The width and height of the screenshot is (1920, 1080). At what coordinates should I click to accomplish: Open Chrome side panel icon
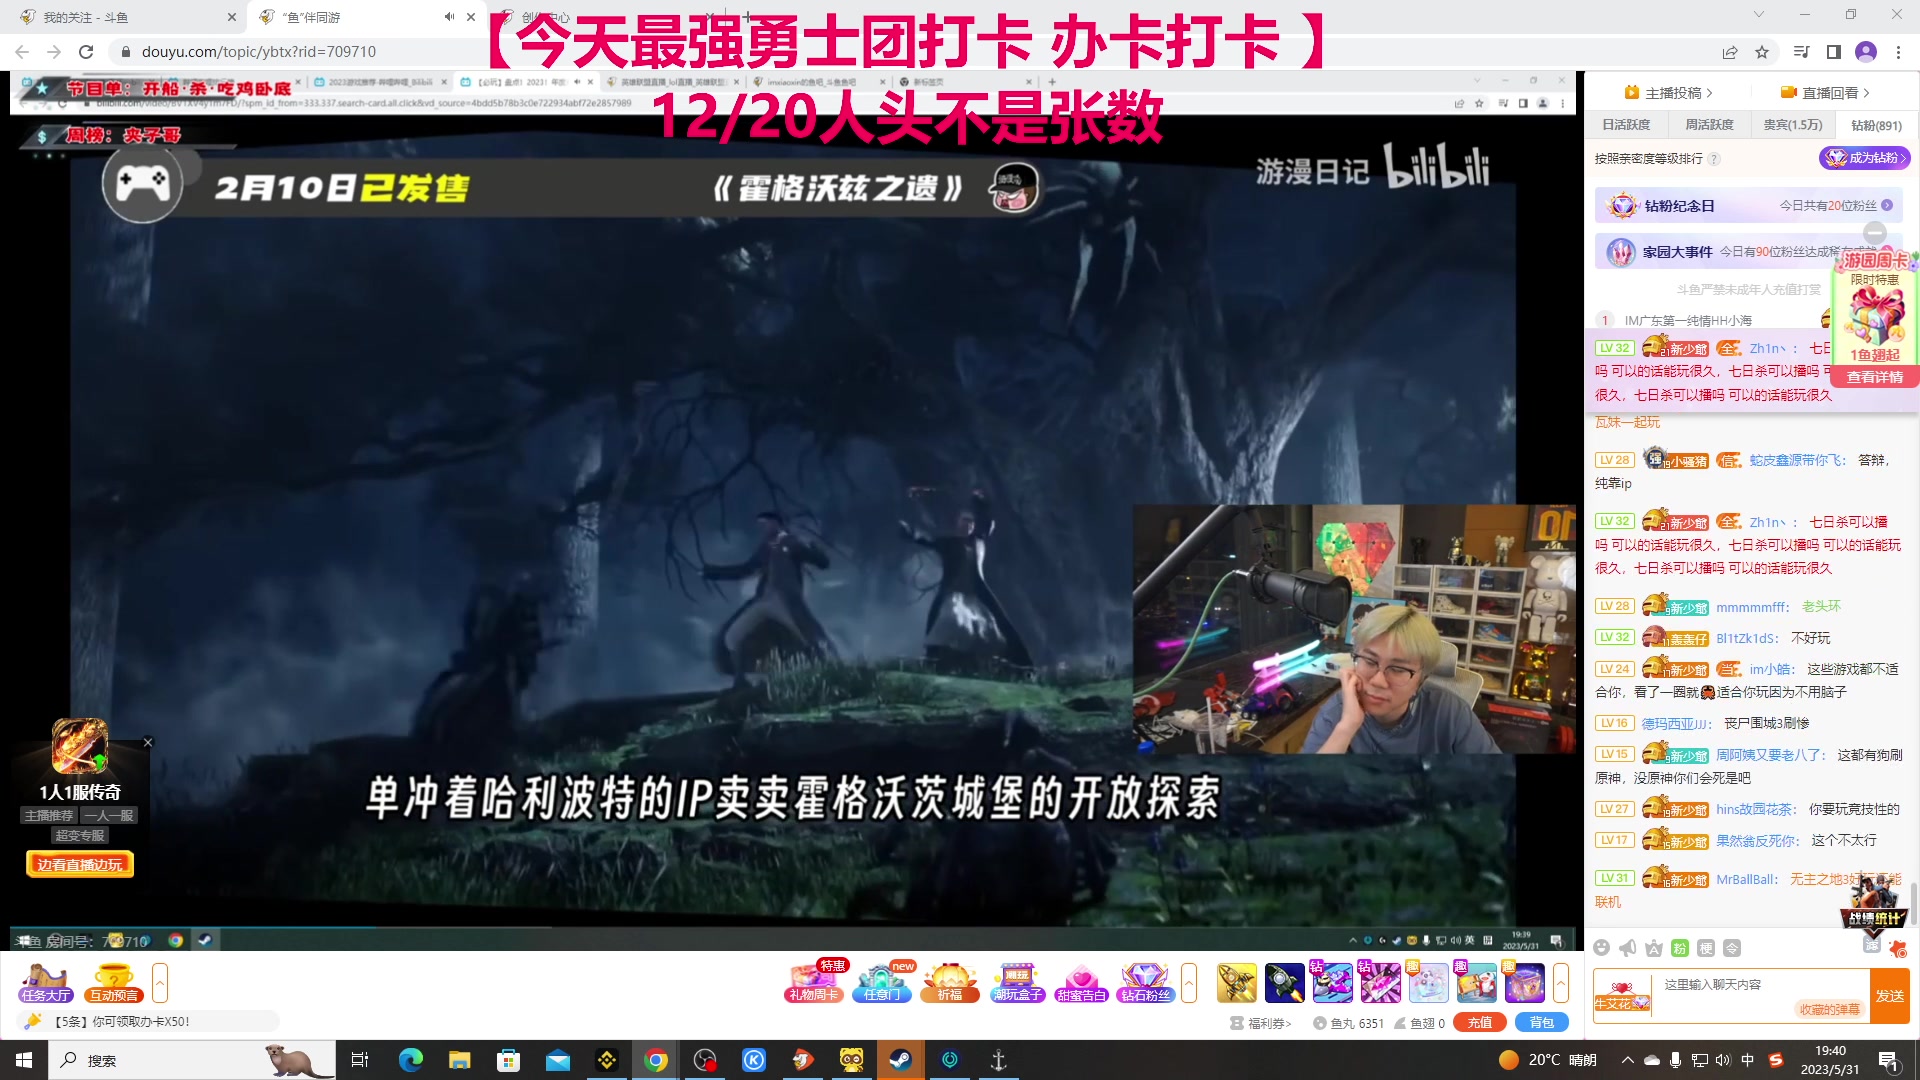click(x=1834, y=52)
